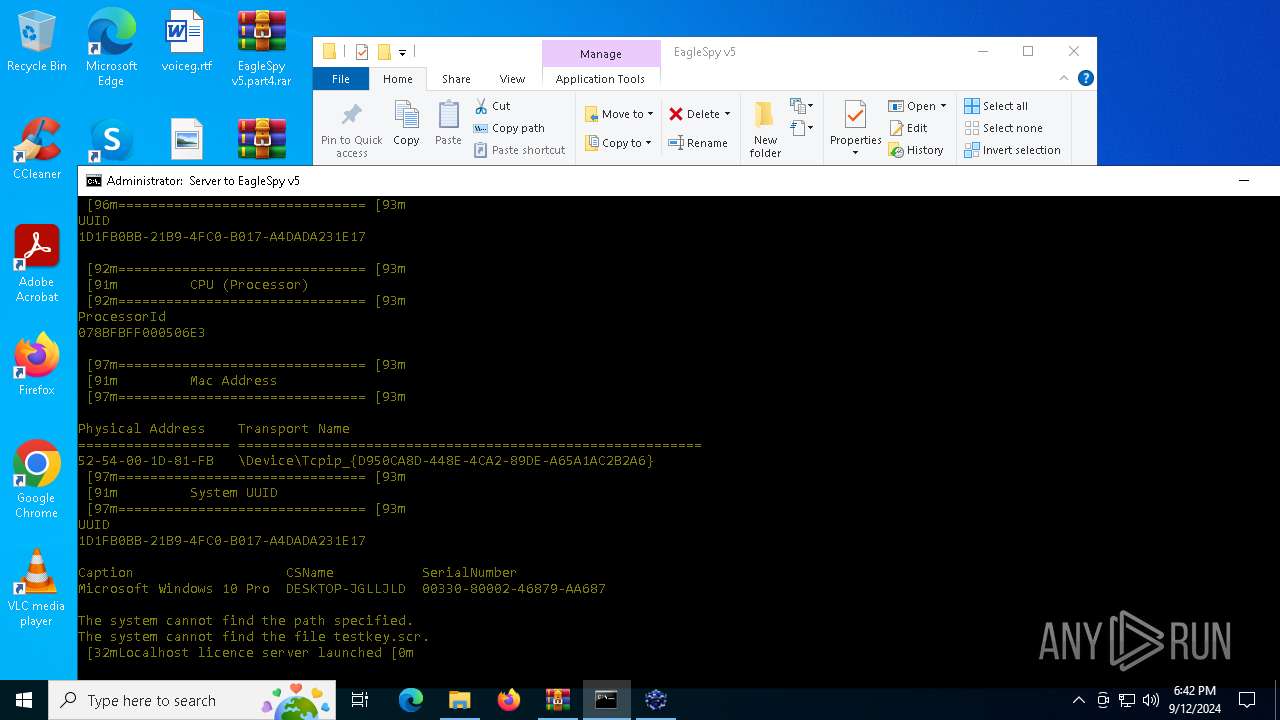This screenshot has width=1280, height=720.
Task: Click MAC address 52-54-00-1D-81-FB text
Action: (x=146, y=461)
